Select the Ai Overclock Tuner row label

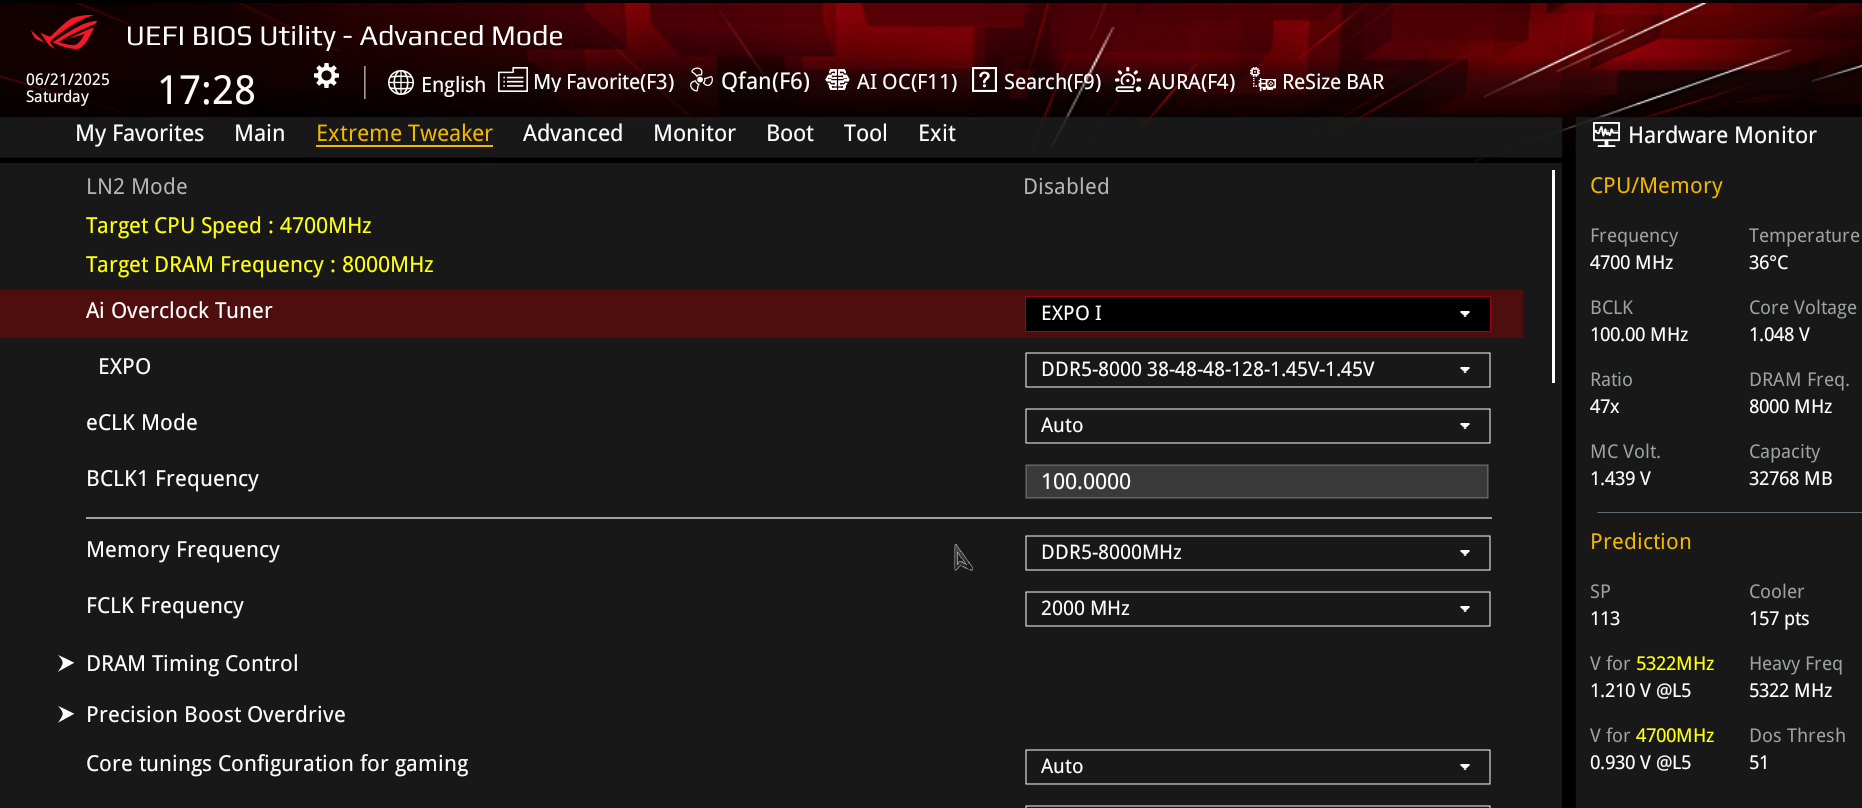coord(179,310)
